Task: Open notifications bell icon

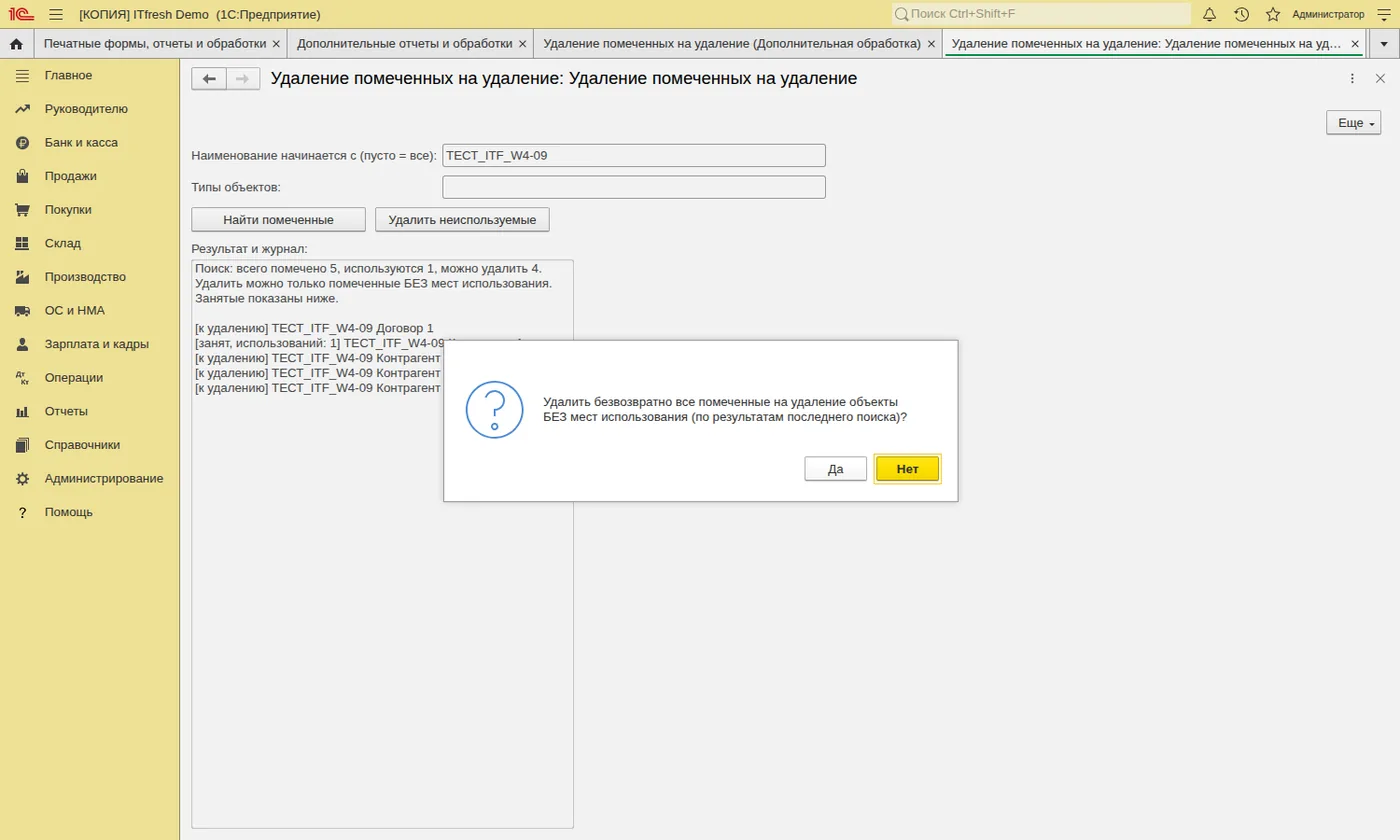Action: (x=1209, y=14)
